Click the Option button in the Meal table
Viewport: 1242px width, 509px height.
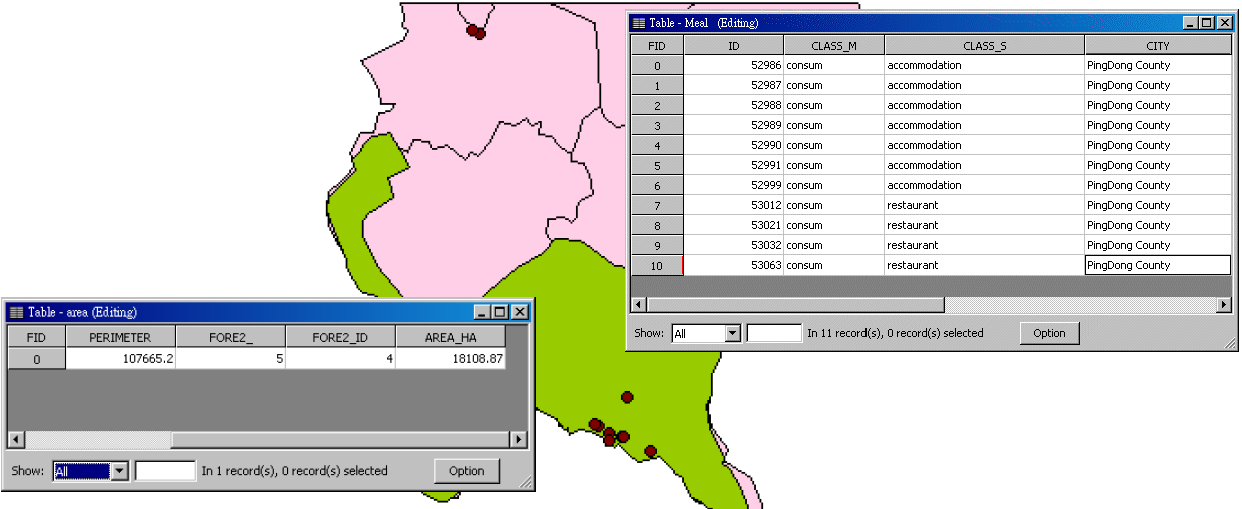(1049, 333)
